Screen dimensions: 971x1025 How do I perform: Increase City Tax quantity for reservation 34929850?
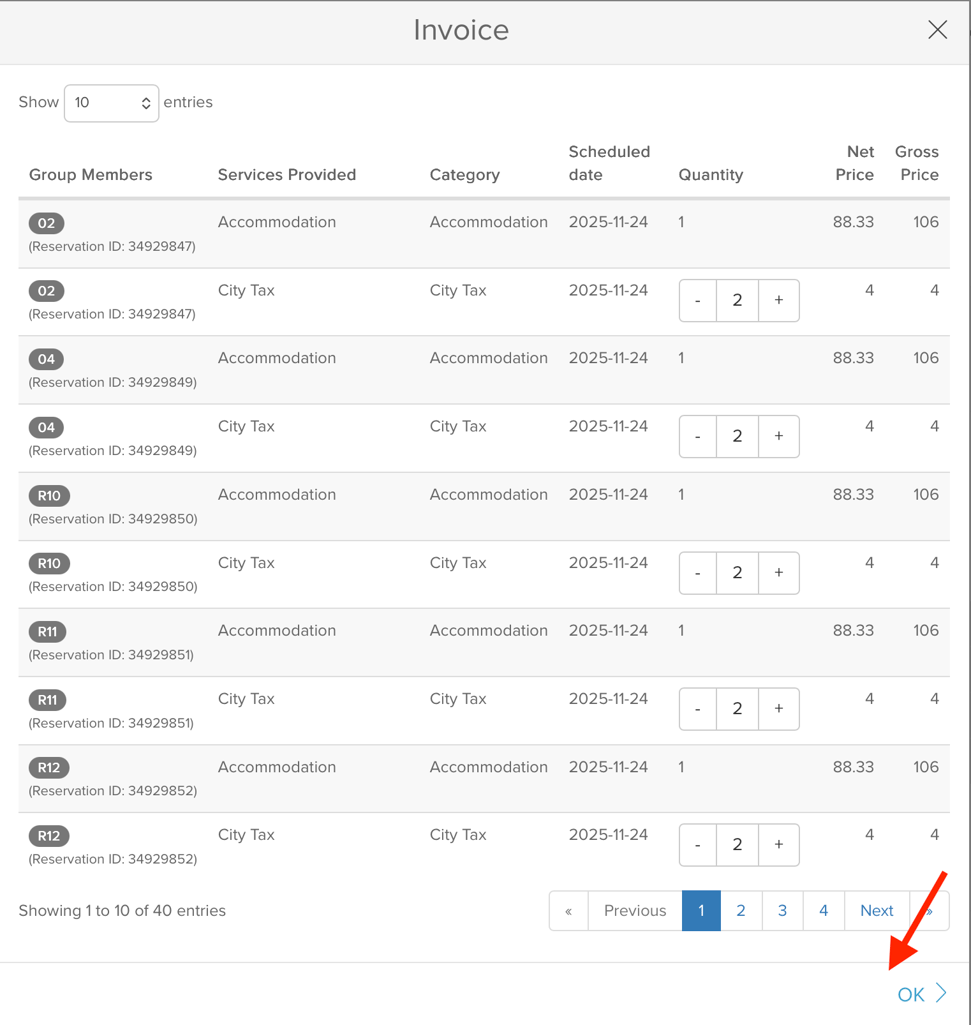click(779, 573)
